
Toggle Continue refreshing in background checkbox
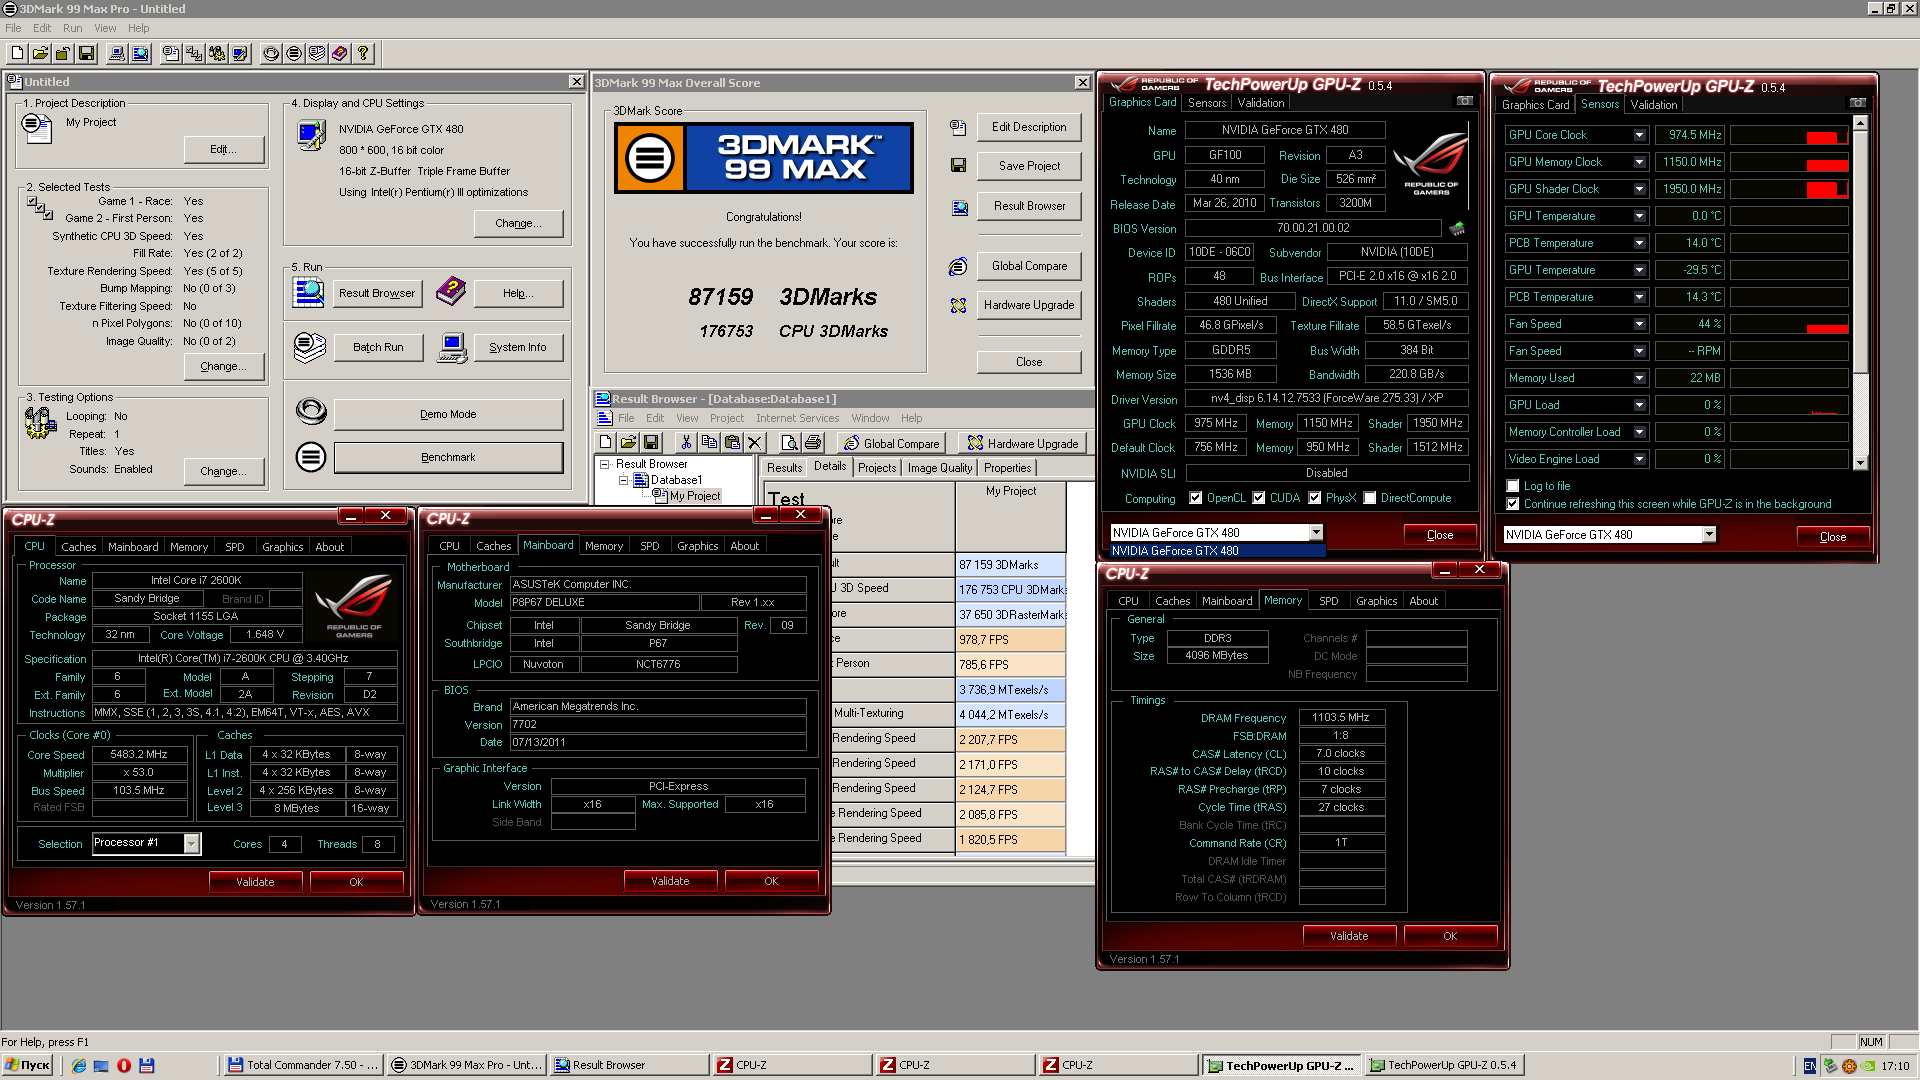pyautogui.click(x=1513, y=504)
